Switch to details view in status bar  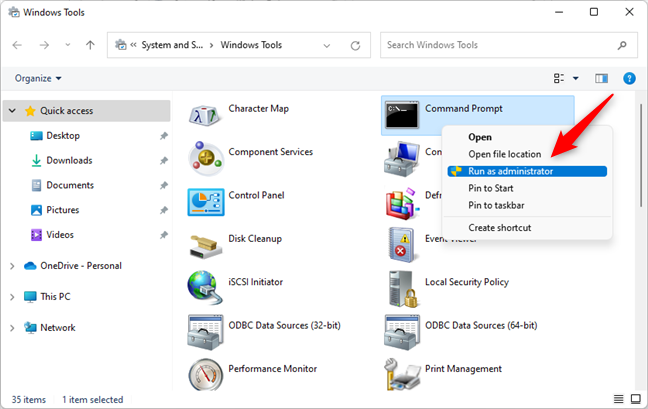pyautogui.click(x=619, y=399)
